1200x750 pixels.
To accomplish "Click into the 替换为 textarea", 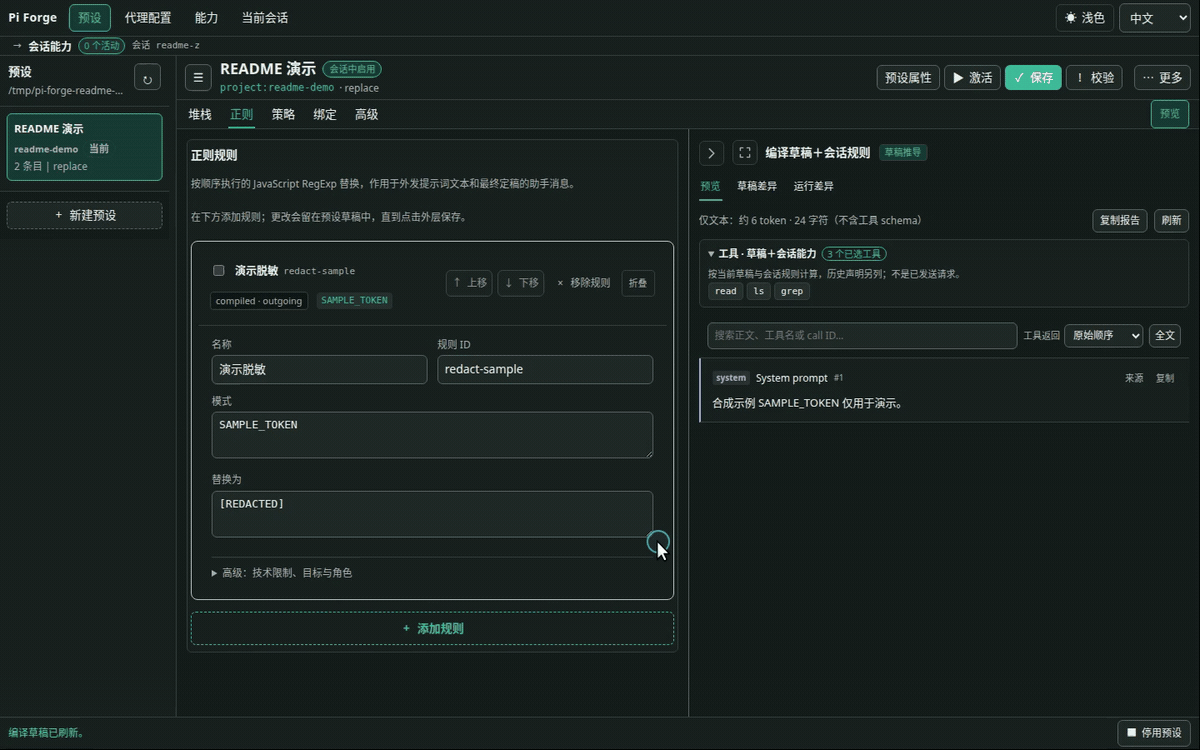I will [x=432, y=514].
